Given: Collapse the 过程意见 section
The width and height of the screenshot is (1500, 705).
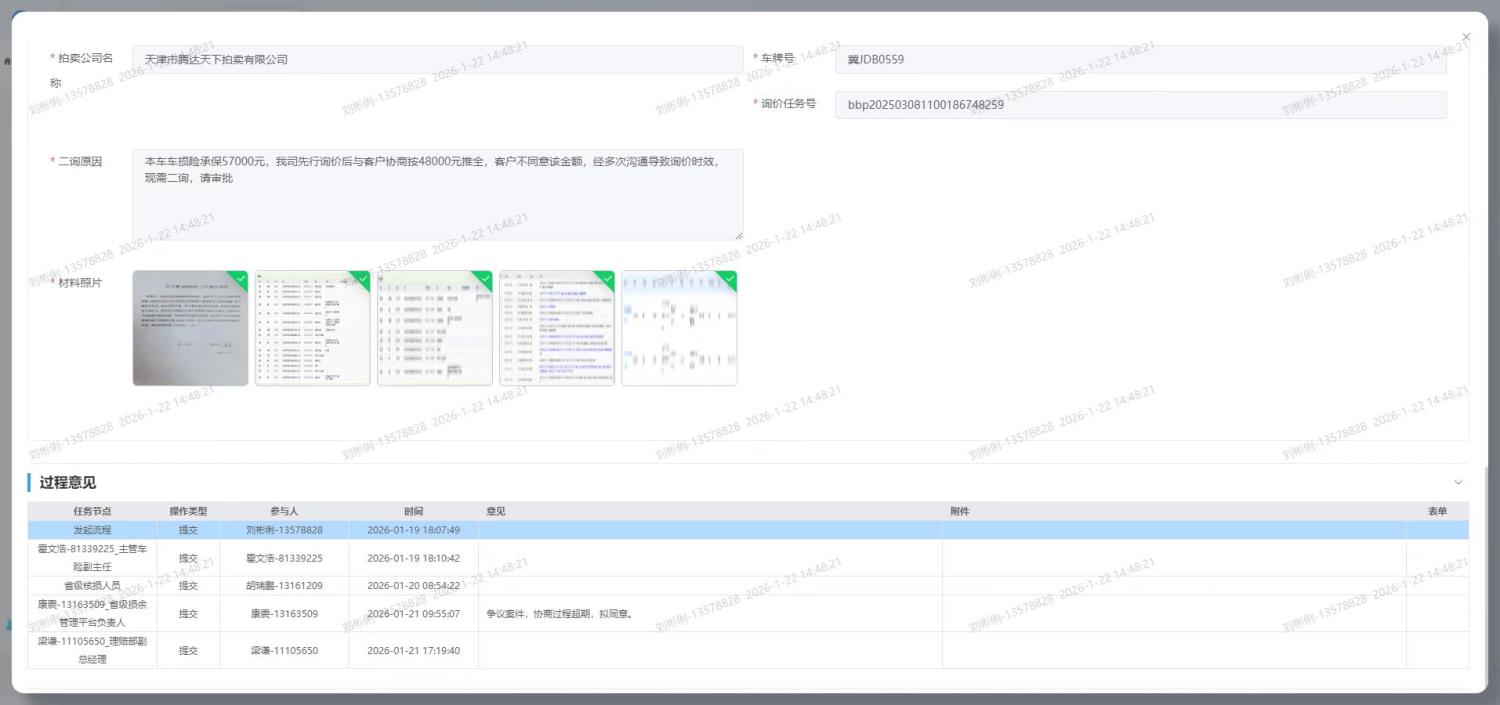Looking at the screenshot, I should pyautogui.click(x=1457, y=483).
